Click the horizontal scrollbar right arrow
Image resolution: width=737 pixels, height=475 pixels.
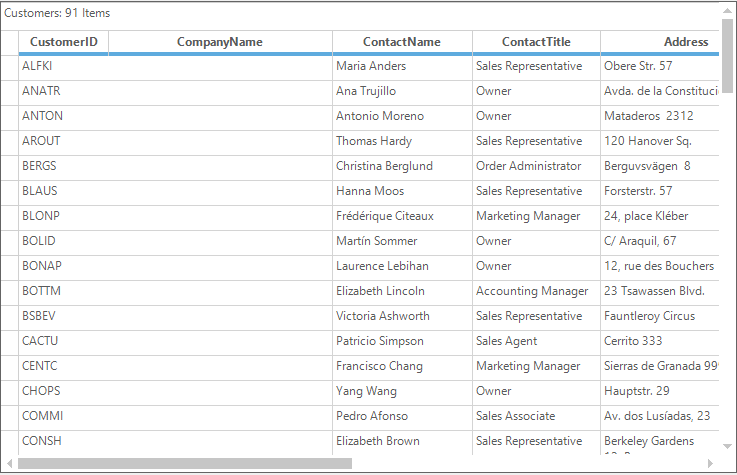[710, 463]
